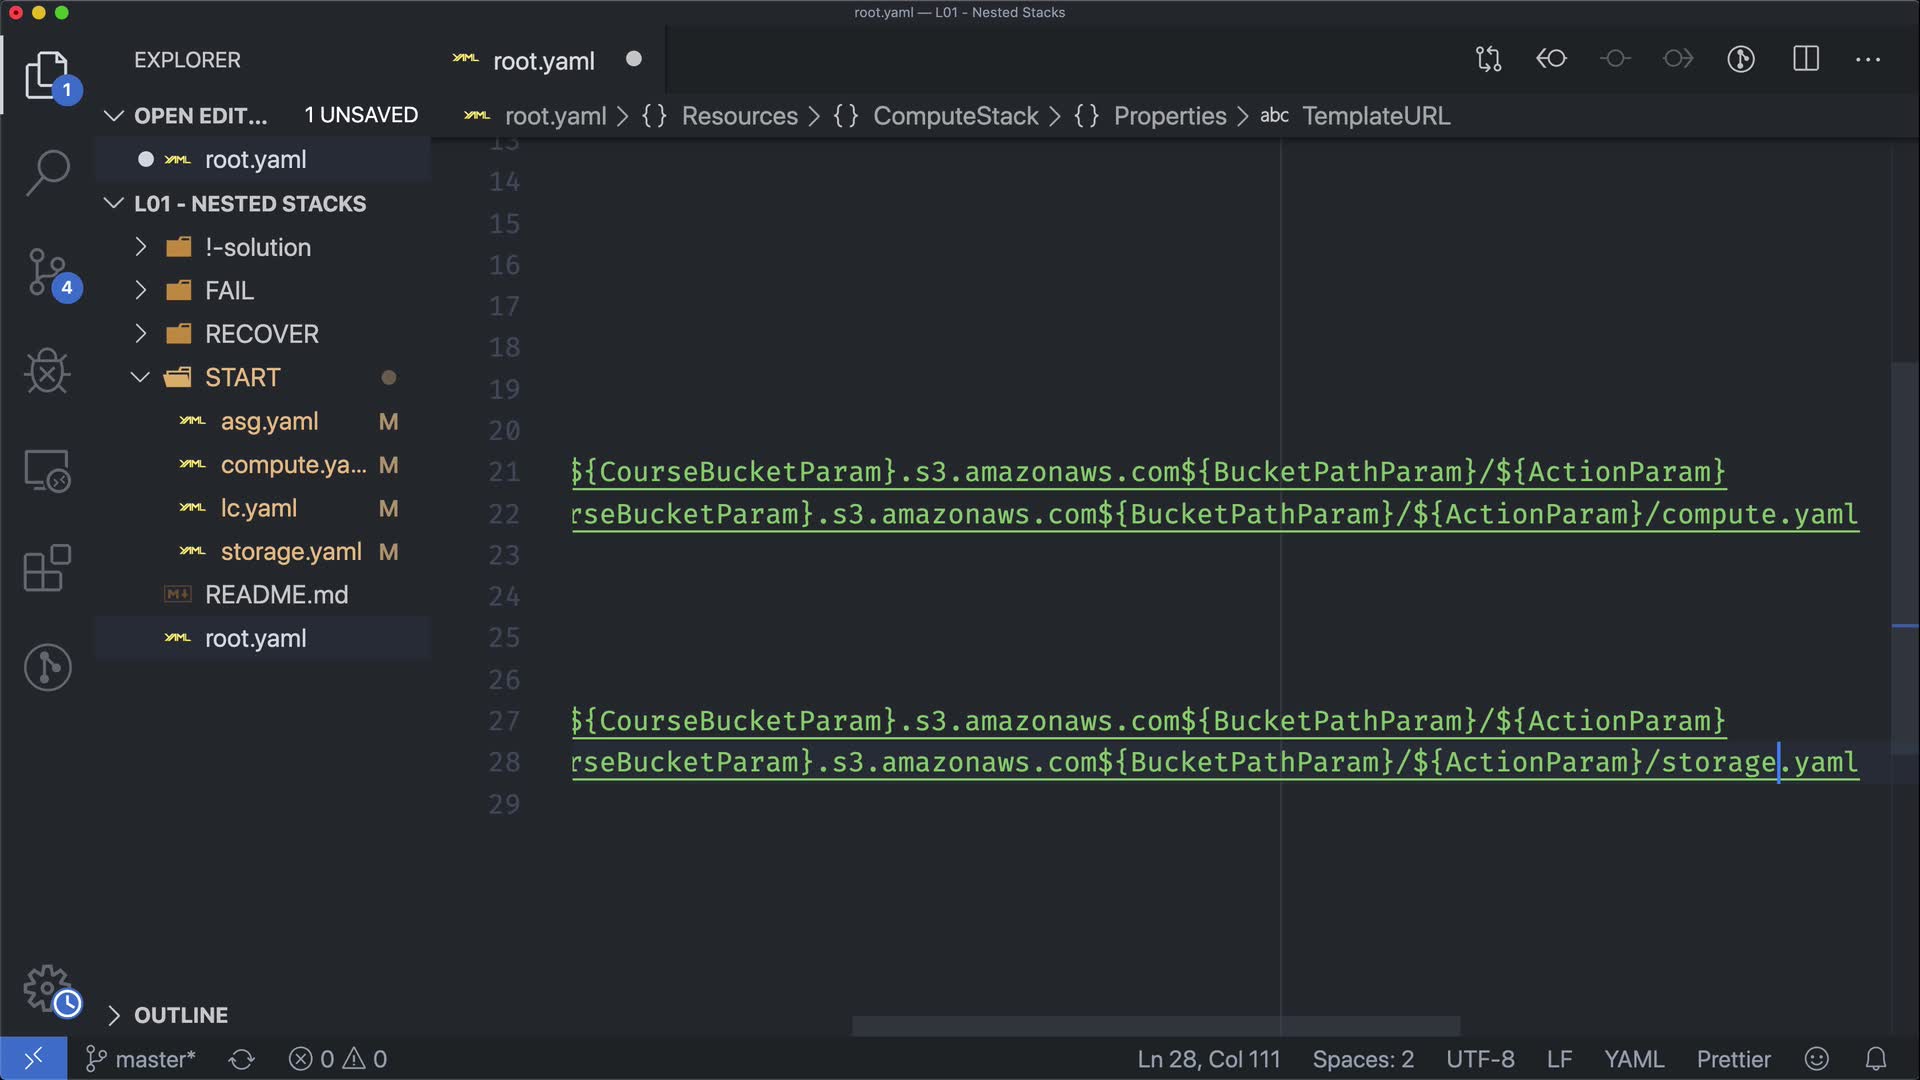This screenshot has width=1920, height=1080.
Task: Click the Split Editor Right icon
Action: click(x=1805, y=59)
